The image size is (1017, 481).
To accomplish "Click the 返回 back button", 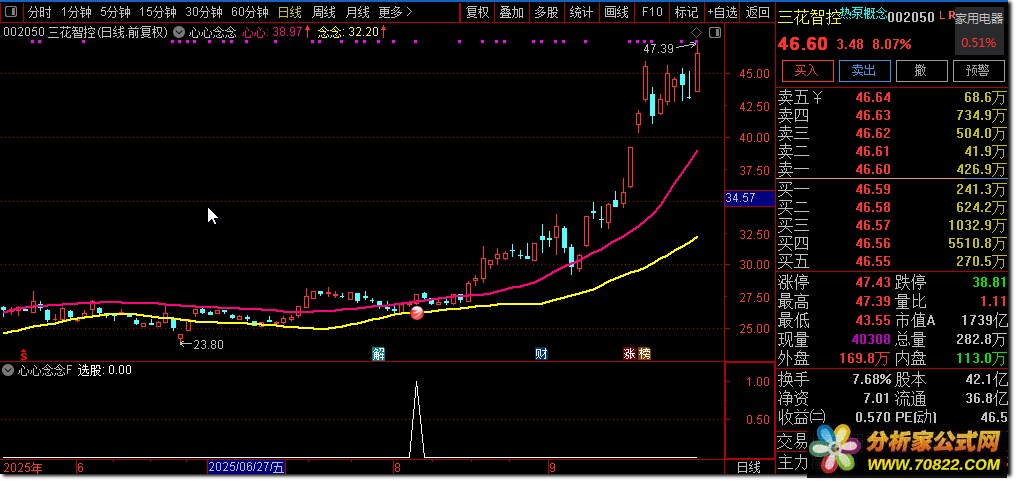I will pyautogui.click(x=758, y=12).
